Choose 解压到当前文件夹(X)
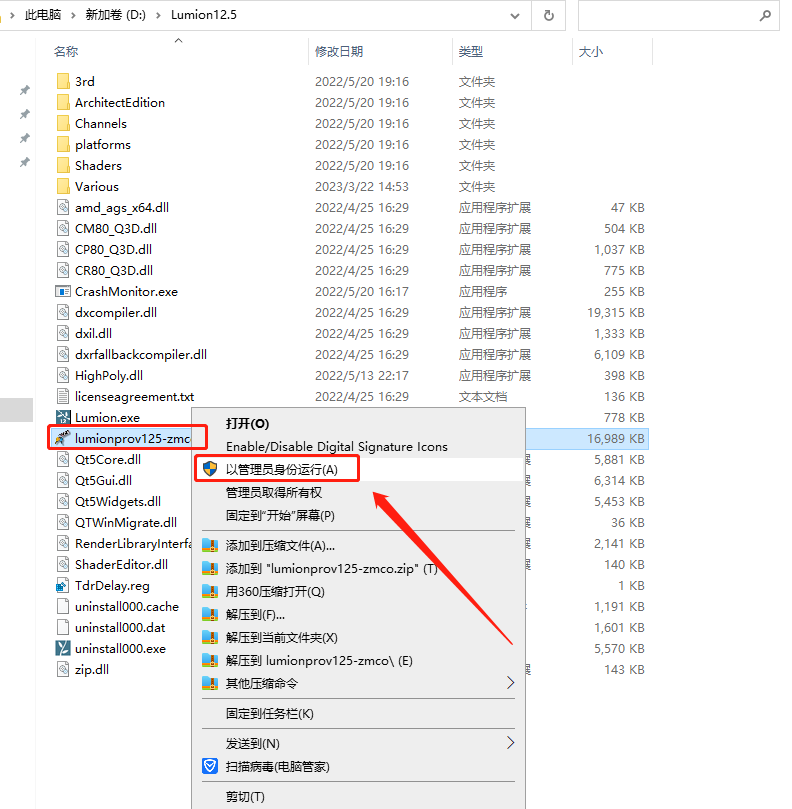The height and width of the screenshot is (809, 792). pyautogui.click(x=359, y=637)
